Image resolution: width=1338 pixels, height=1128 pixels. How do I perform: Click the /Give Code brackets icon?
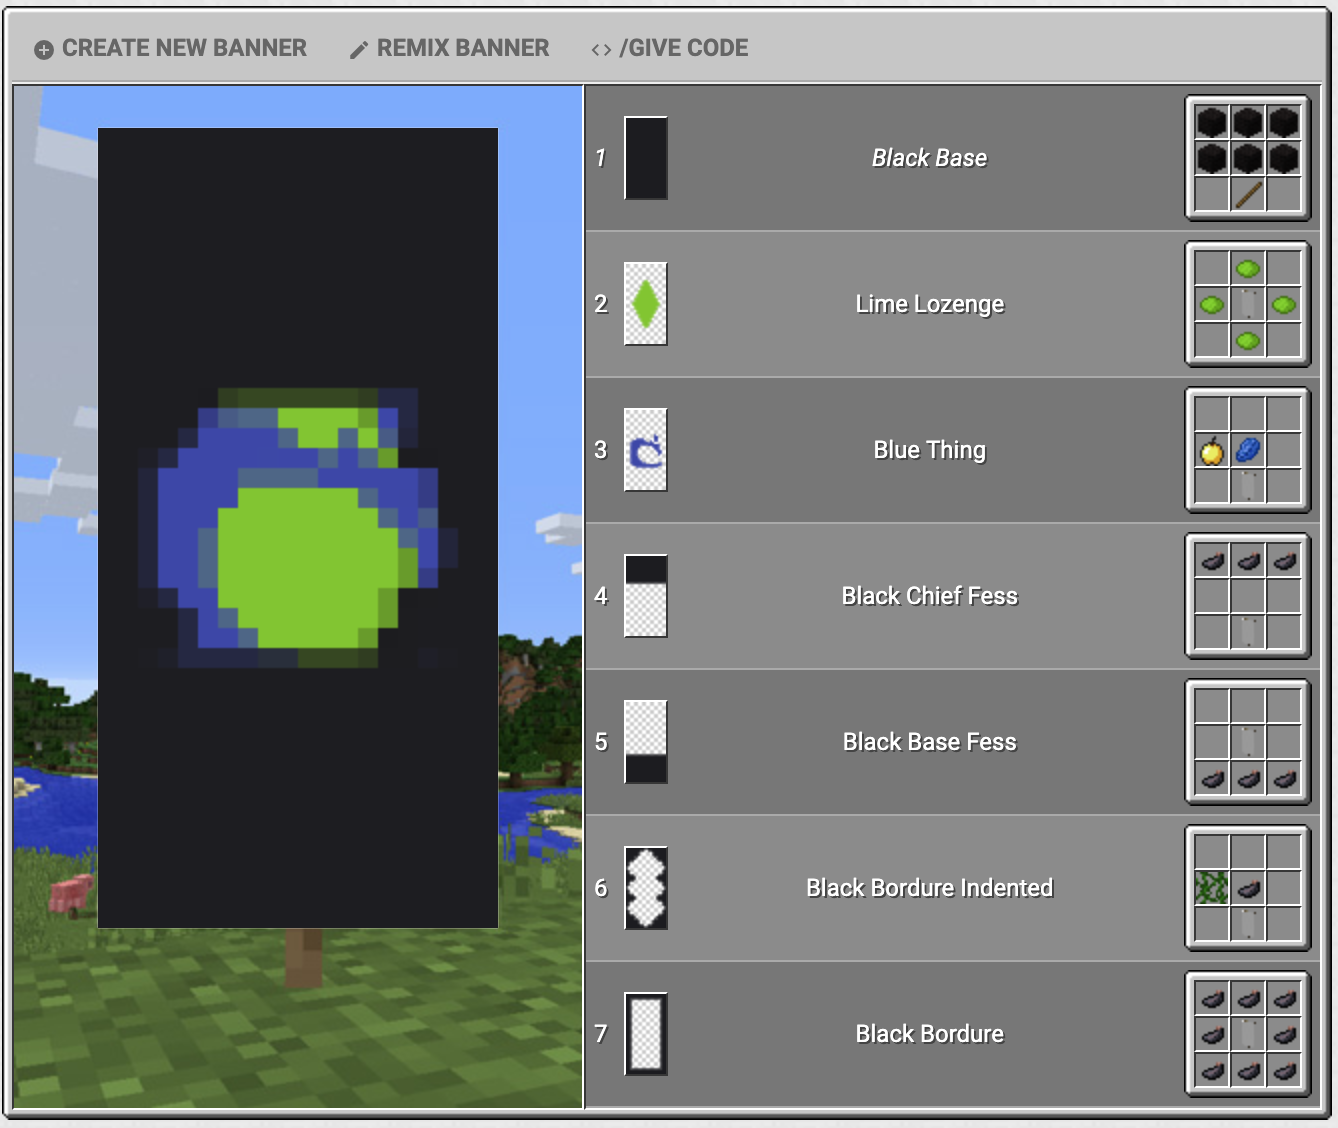(601, 50)
